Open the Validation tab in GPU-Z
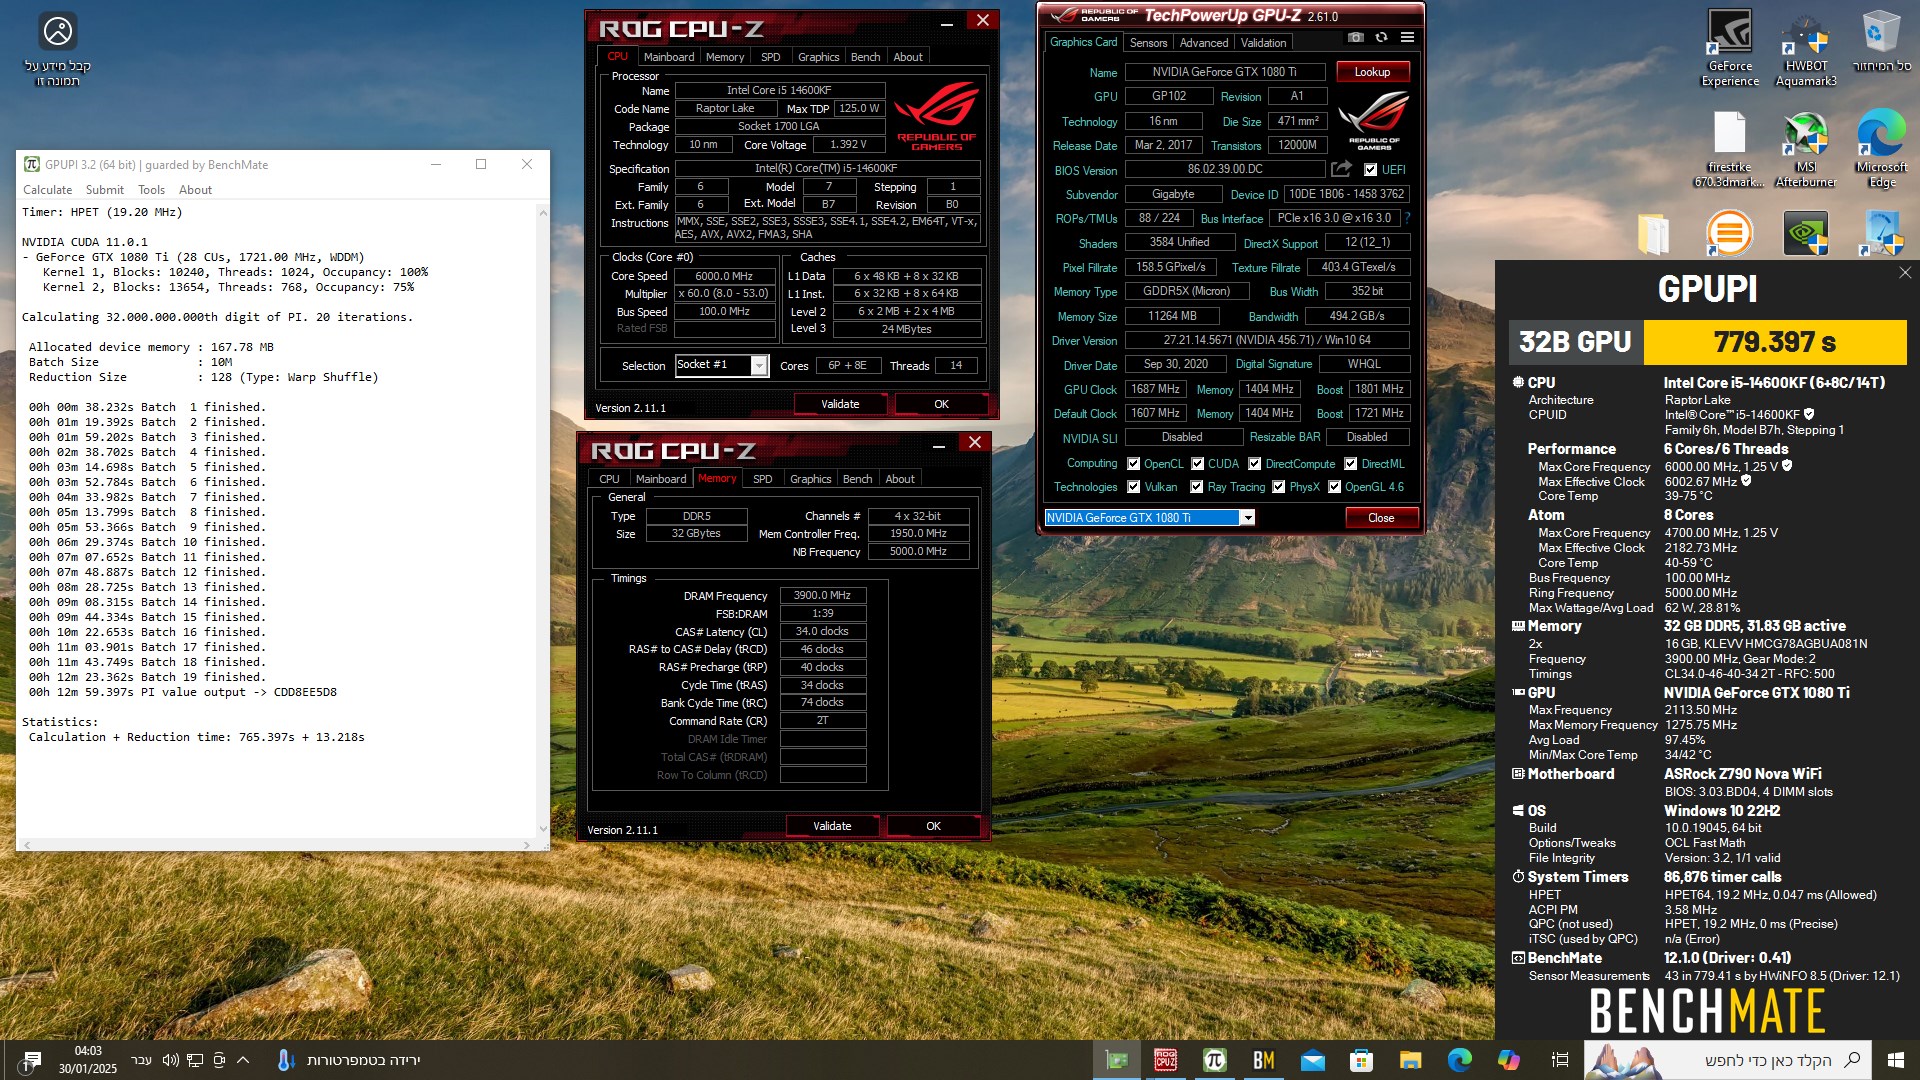Screen dimensions: 1920x1080 (1263, 43)
